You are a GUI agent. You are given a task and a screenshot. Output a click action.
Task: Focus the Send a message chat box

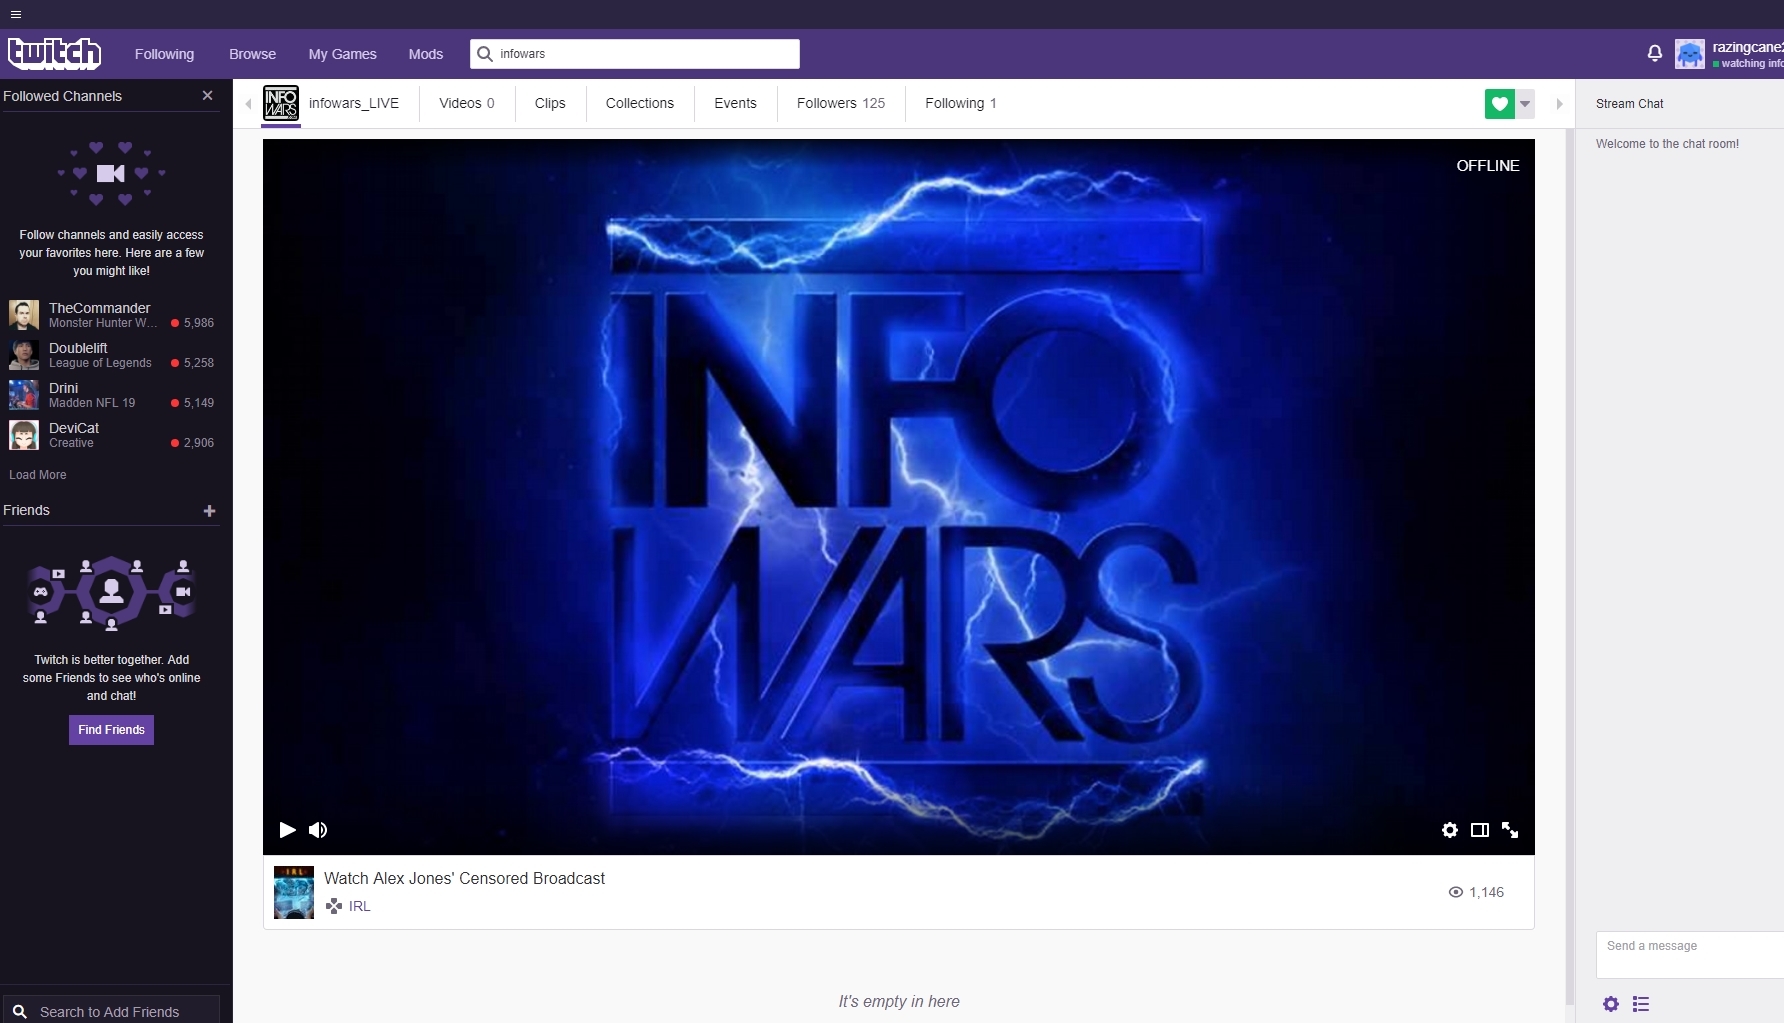(x=1690, y=955)
